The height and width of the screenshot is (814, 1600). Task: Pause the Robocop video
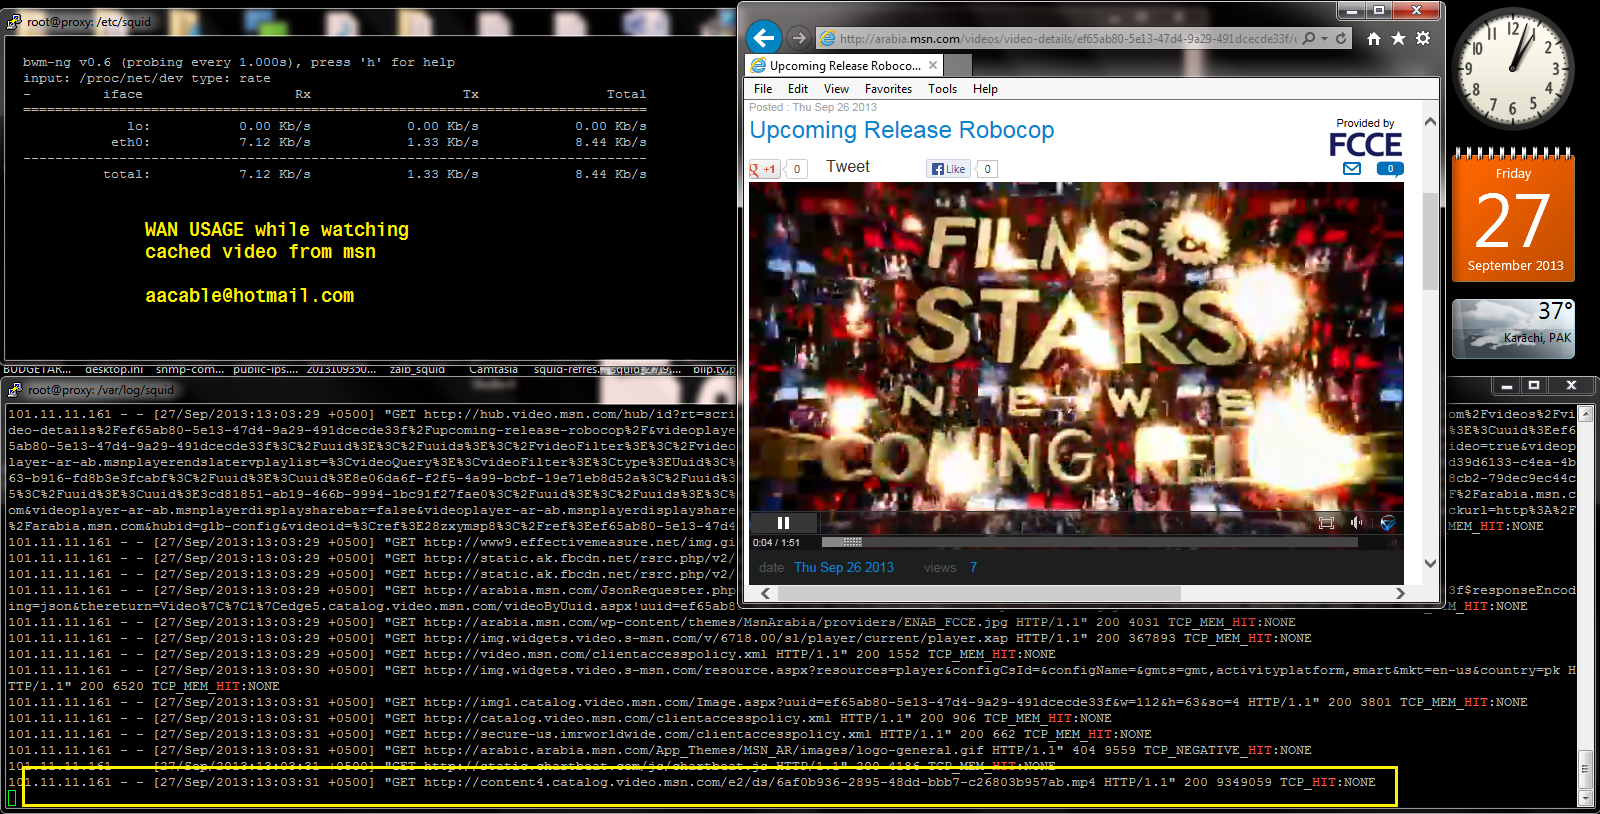point(783,523)
